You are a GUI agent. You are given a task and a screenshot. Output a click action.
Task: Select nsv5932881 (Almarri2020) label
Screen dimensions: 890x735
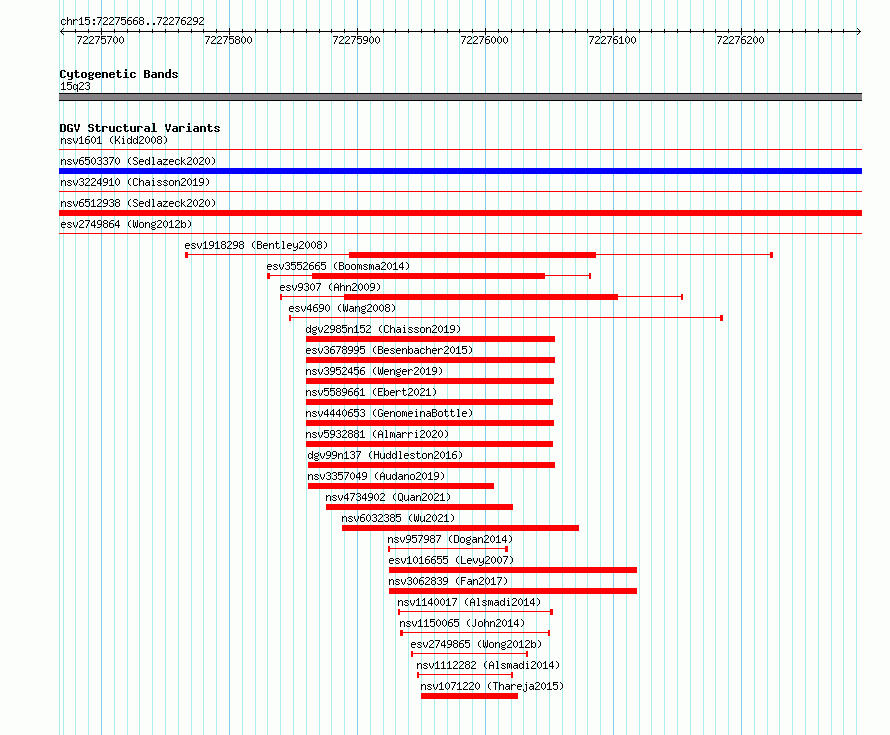click(x=377, y=434)
